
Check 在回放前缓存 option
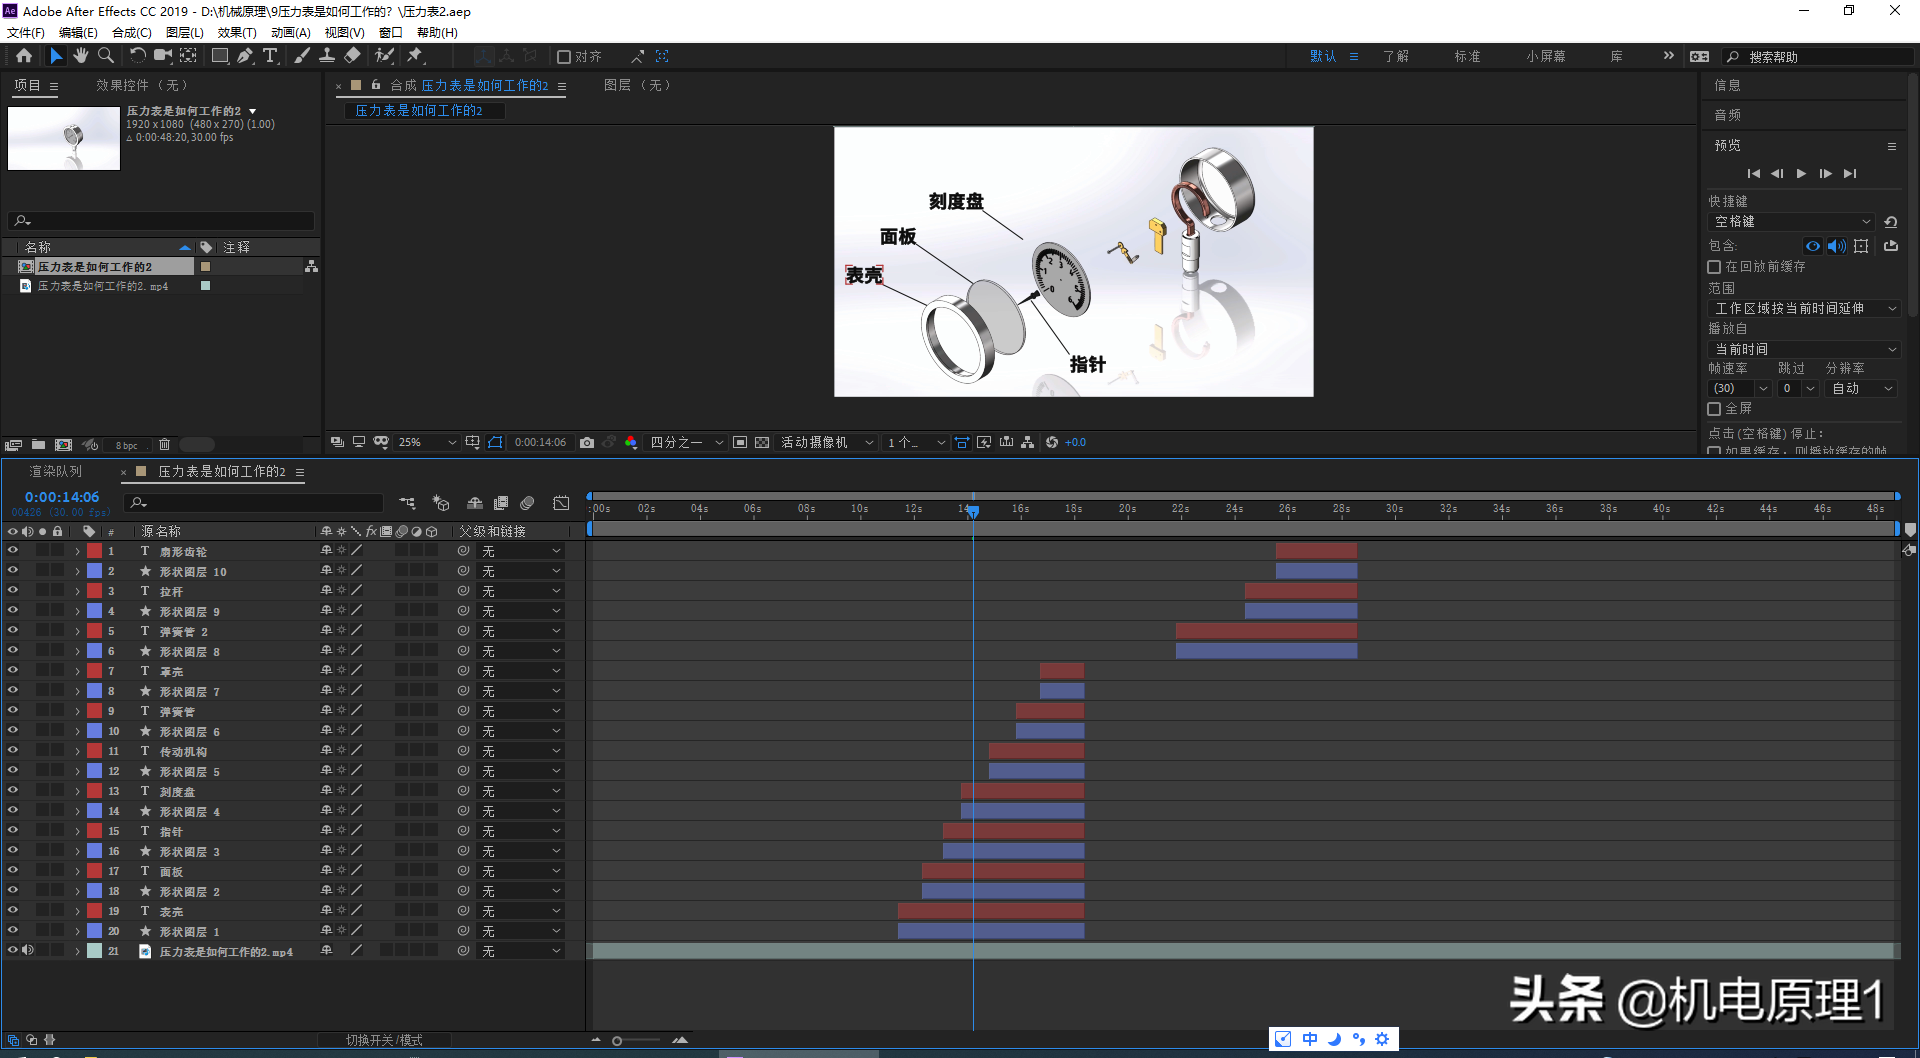(x=1714, y=267)
